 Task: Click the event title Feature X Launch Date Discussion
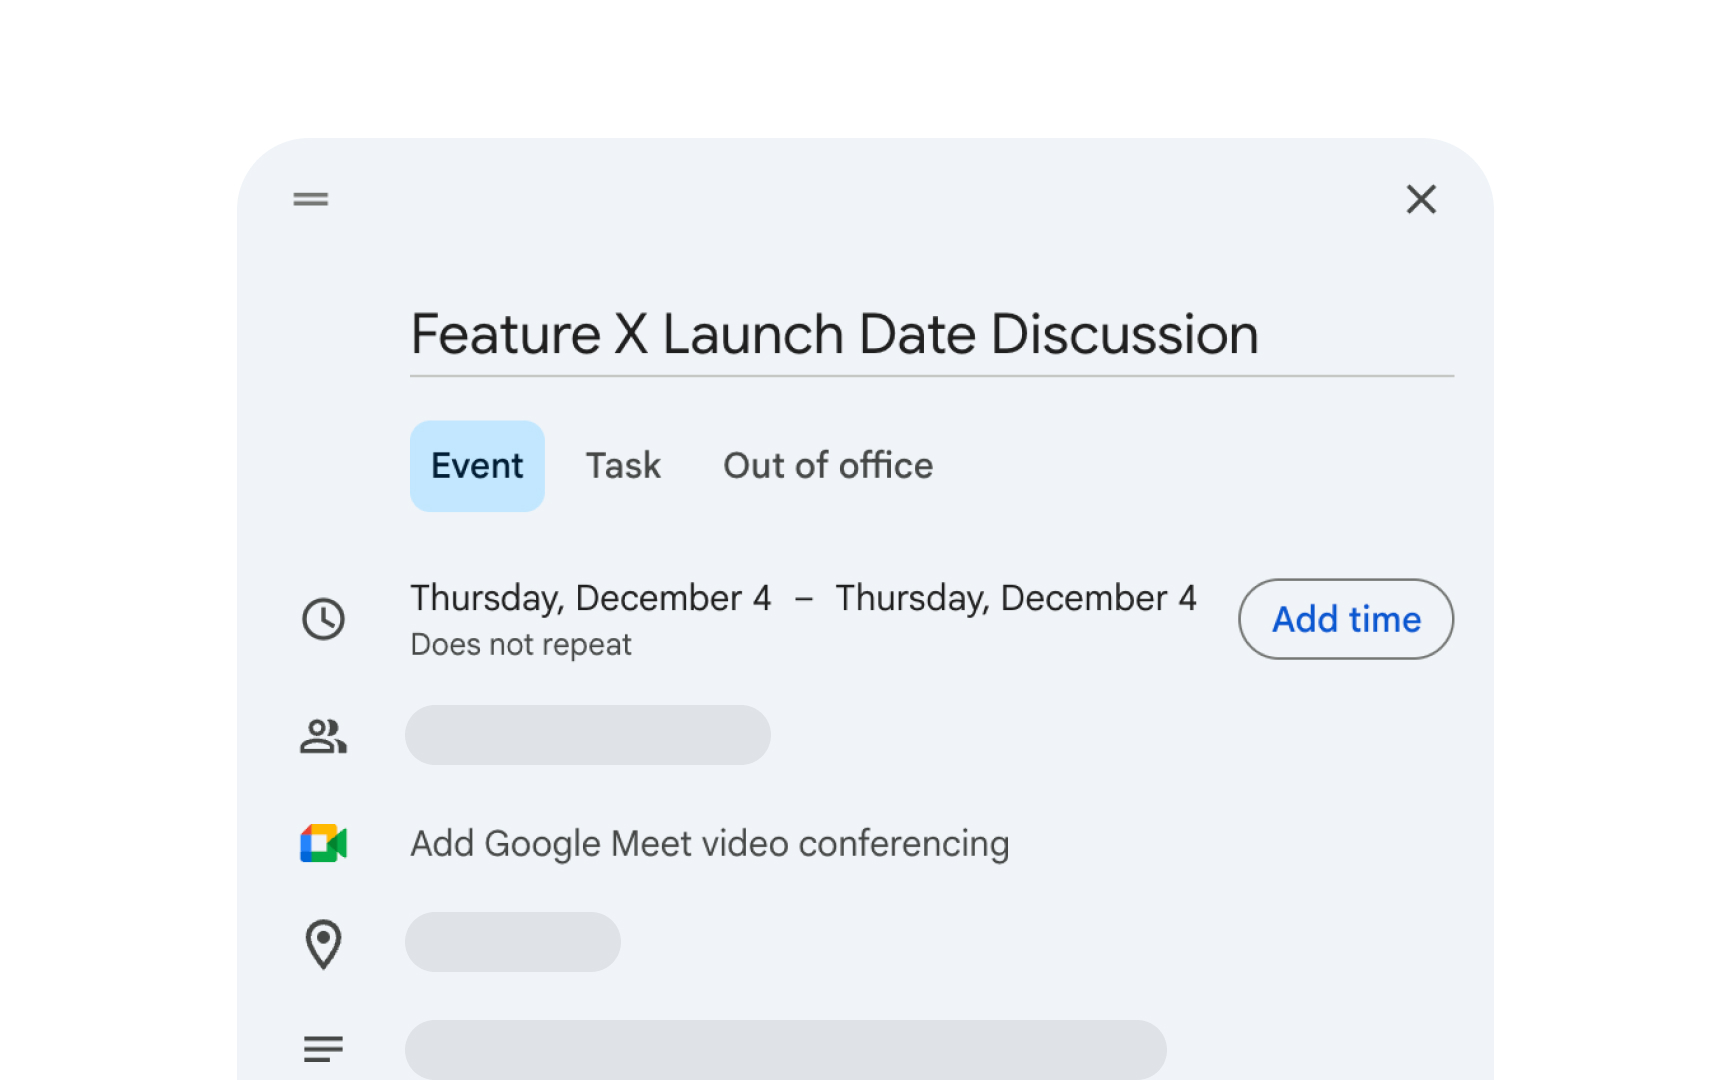coord(833,334)
